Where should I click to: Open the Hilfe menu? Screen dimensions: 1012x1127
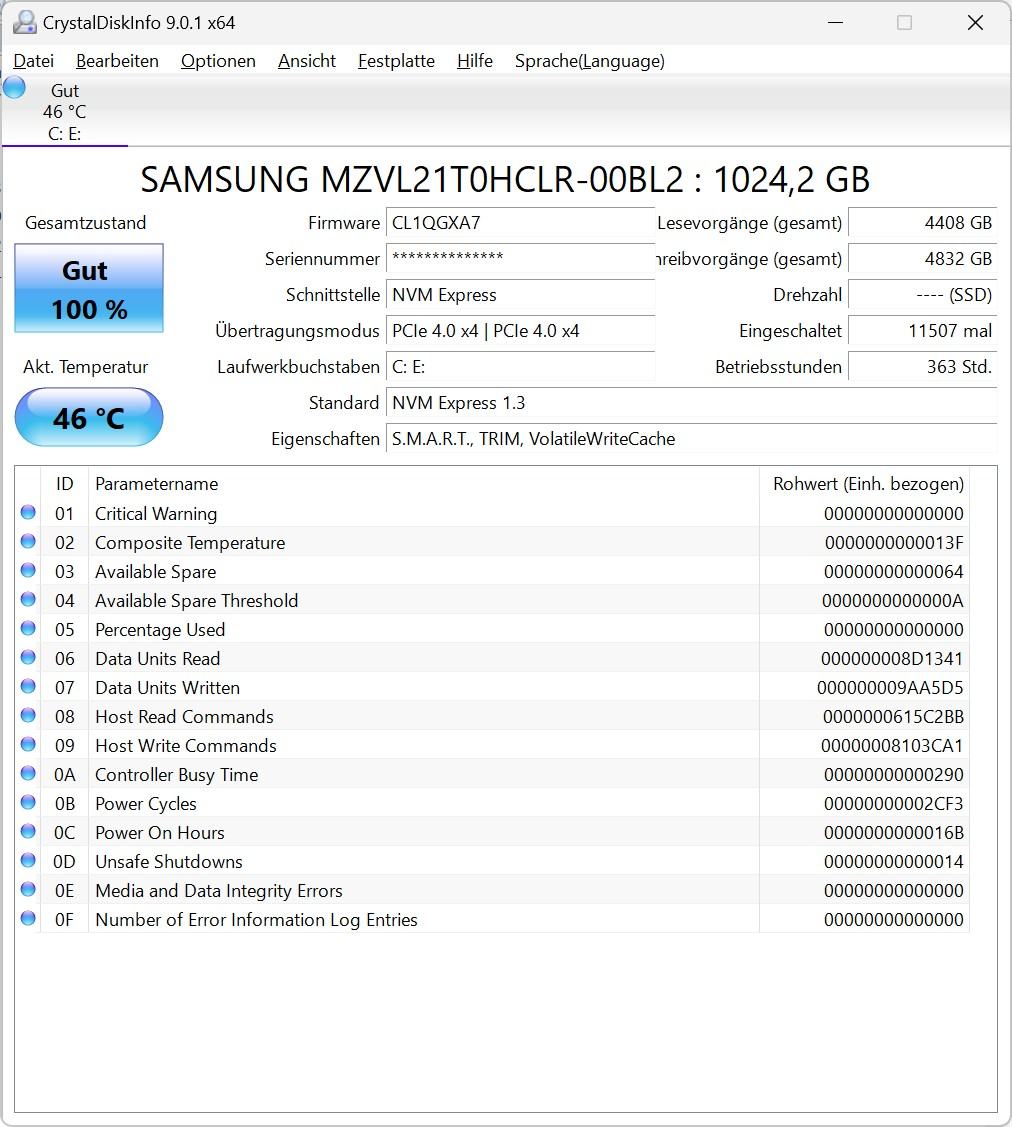474,61
